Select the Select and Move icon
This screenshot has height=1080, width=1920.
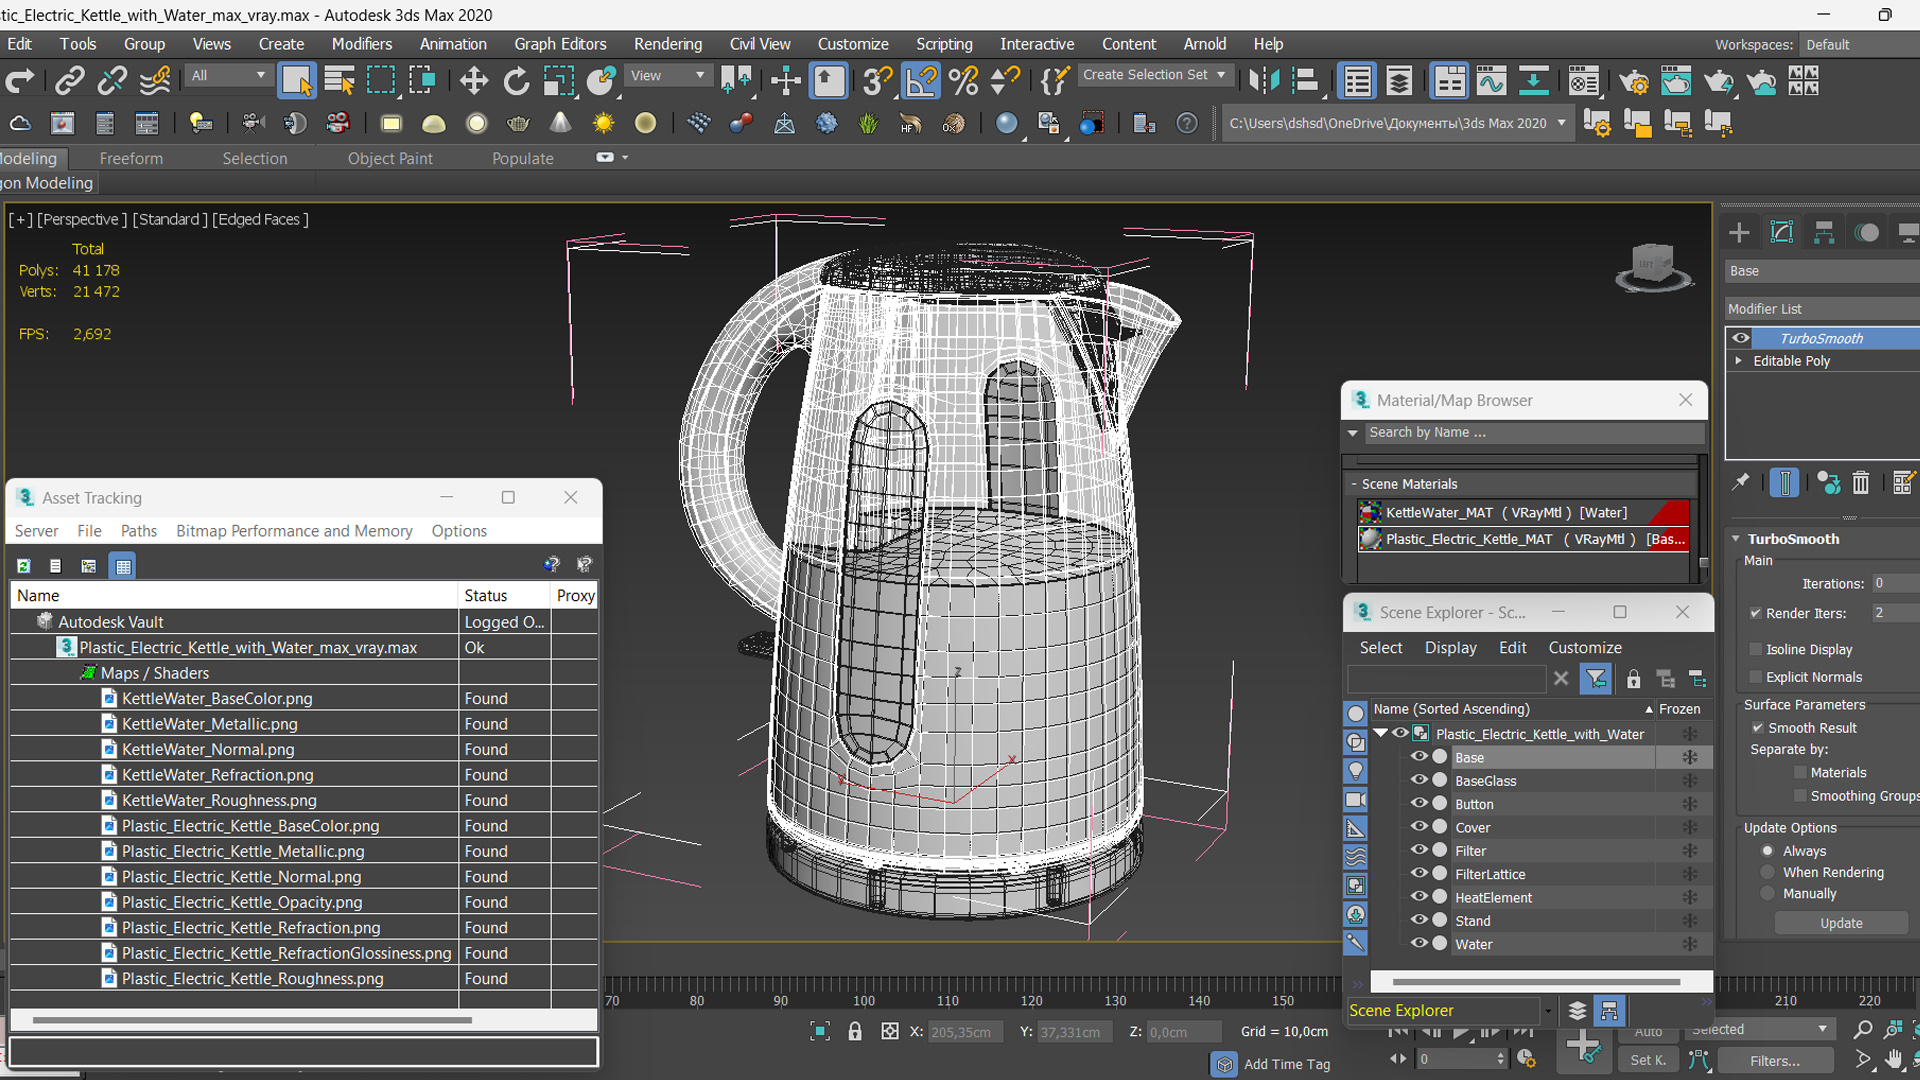click(x=471, y=82)
